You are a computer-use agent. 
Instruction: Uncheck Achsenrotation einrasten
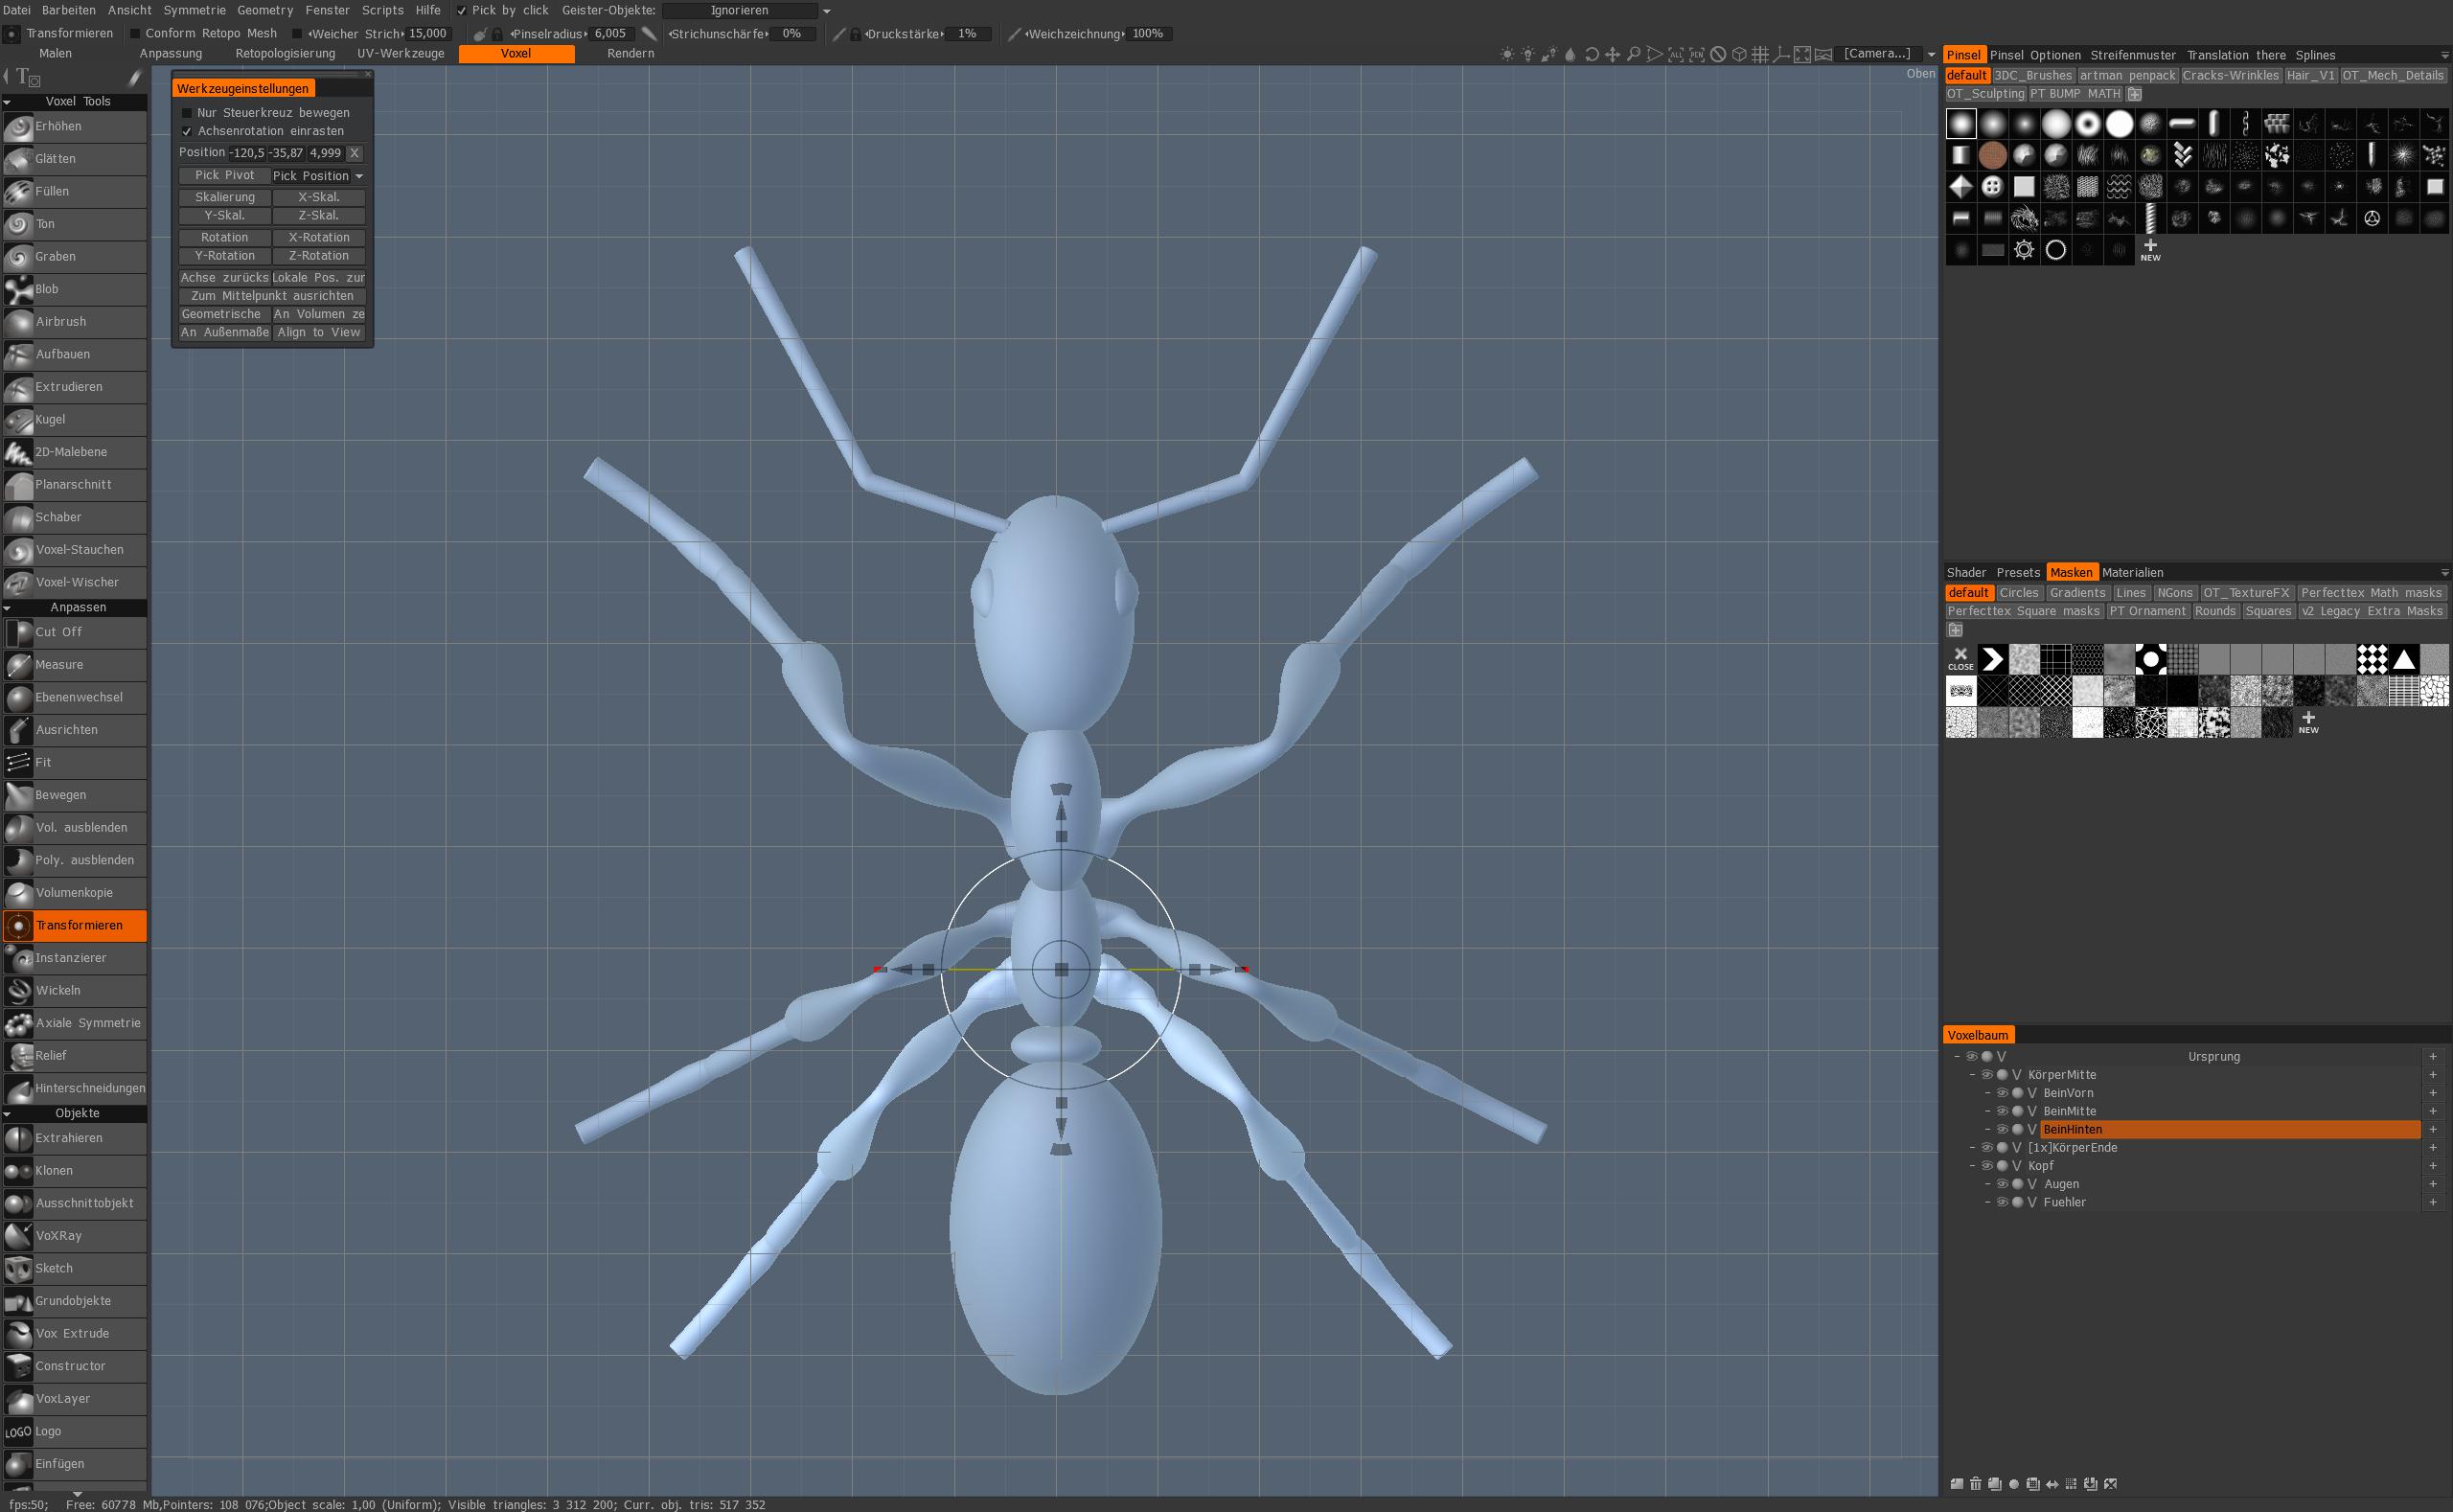coord(187,131)
